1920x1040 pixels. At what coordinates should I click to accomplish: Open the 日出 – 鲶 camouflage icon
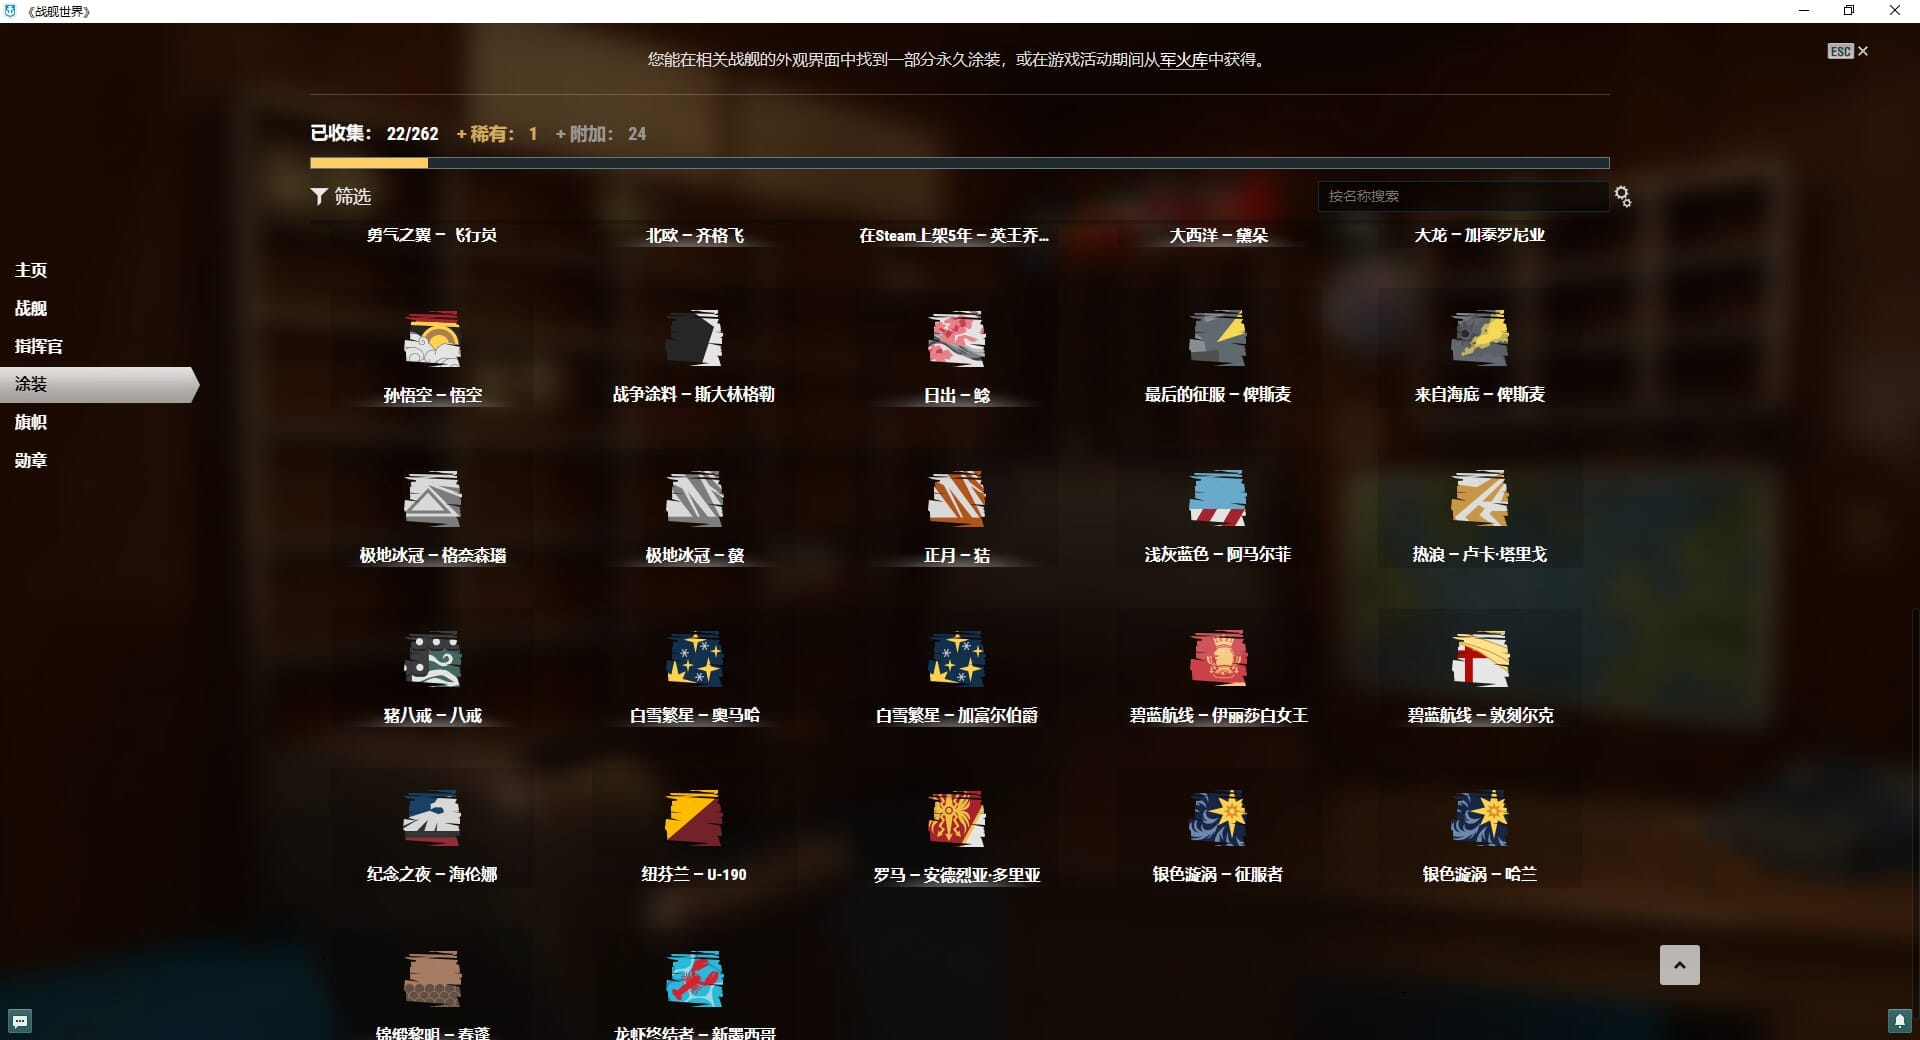[x=956, y=339]
